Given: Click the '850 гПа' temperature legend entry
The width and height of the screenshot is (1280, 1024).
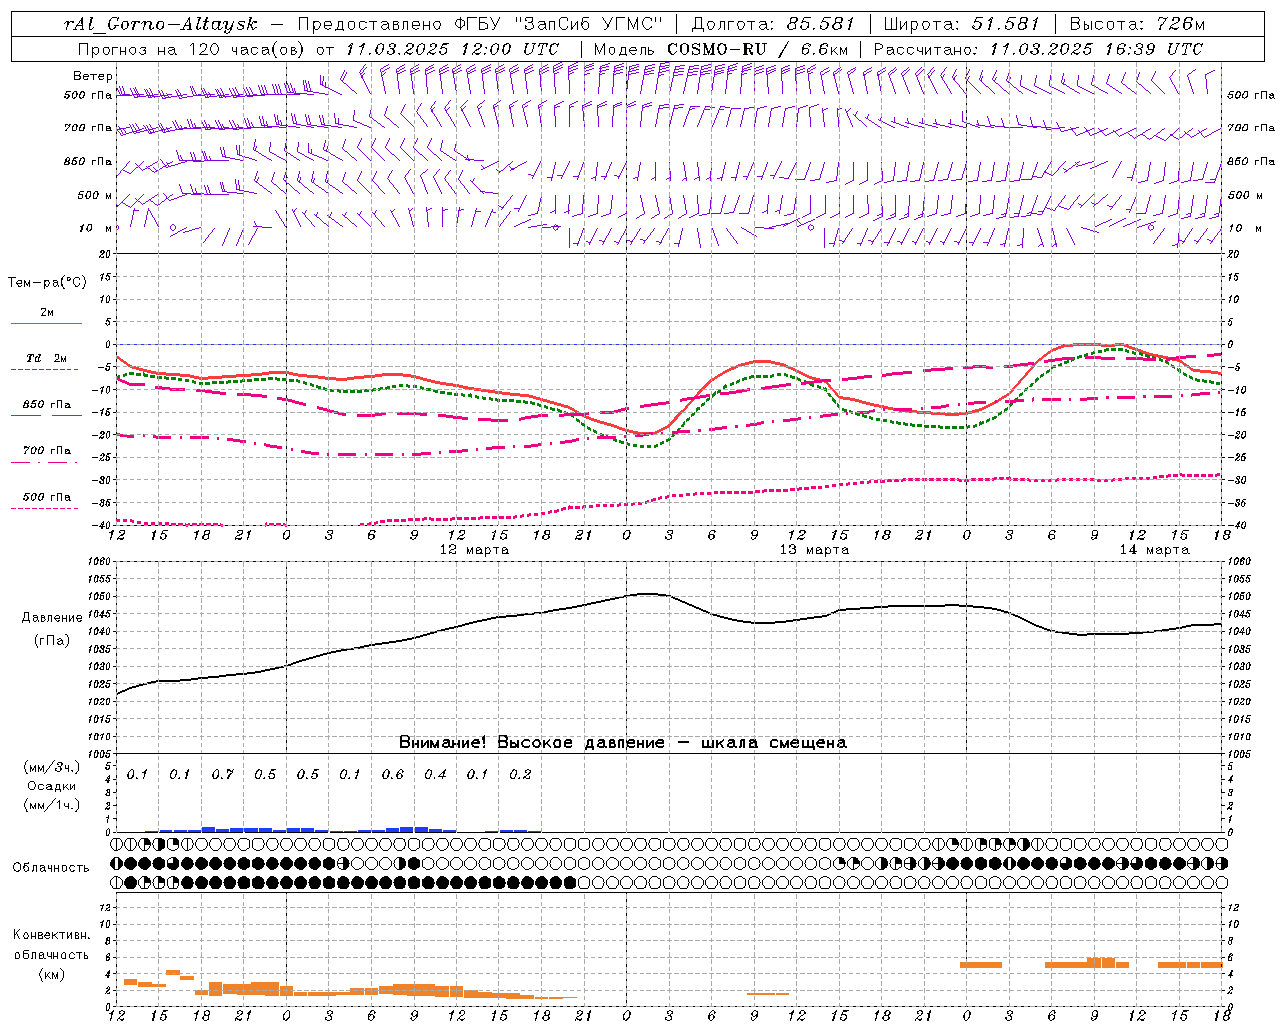Looking at the screenshot, I should click(x=47, y=405).
